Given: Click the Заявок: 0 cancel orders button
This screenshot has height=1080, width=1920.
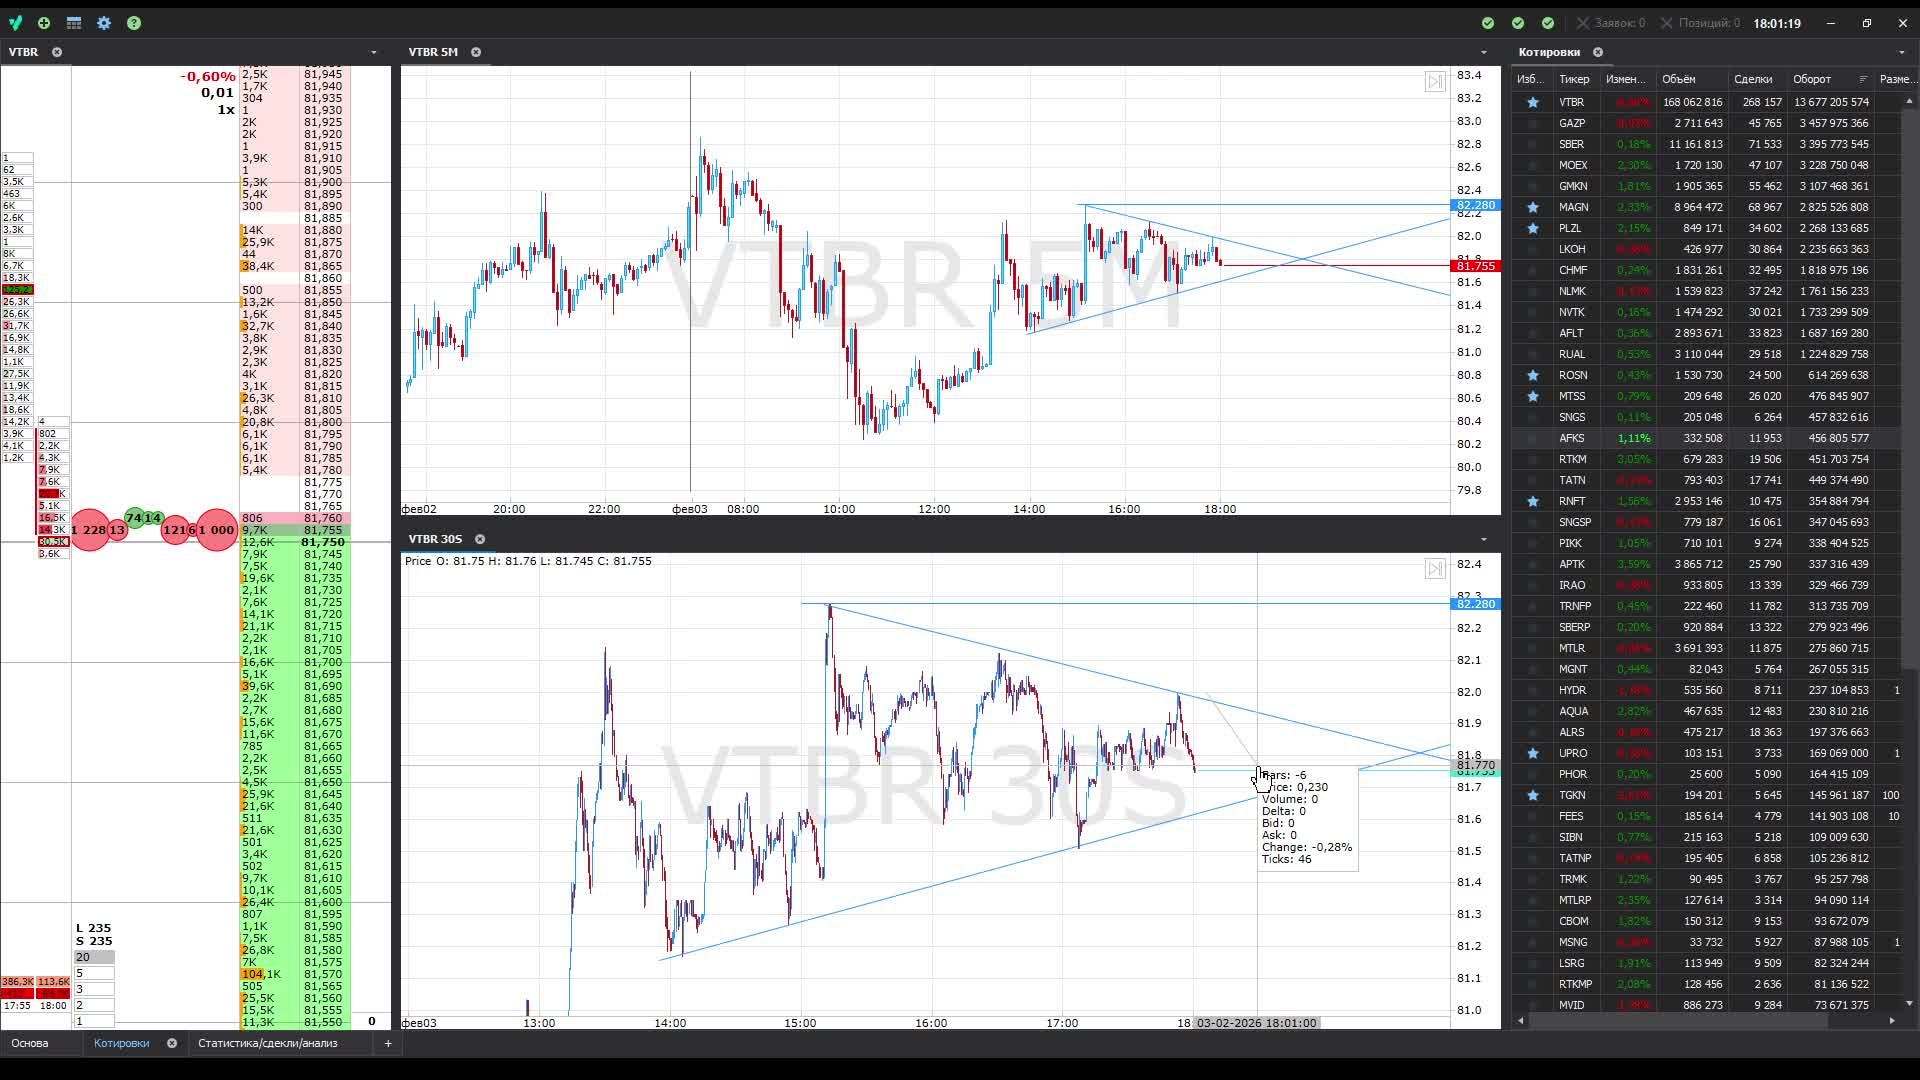Looking at the screenshot, I should 1610,23.
